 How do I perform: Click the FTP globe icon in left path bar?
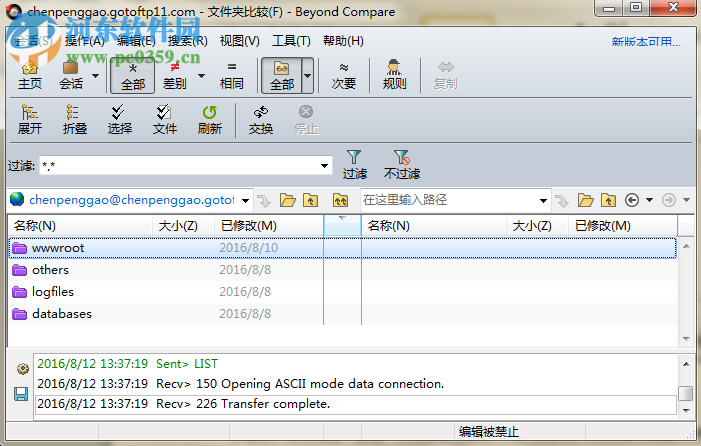17,199
